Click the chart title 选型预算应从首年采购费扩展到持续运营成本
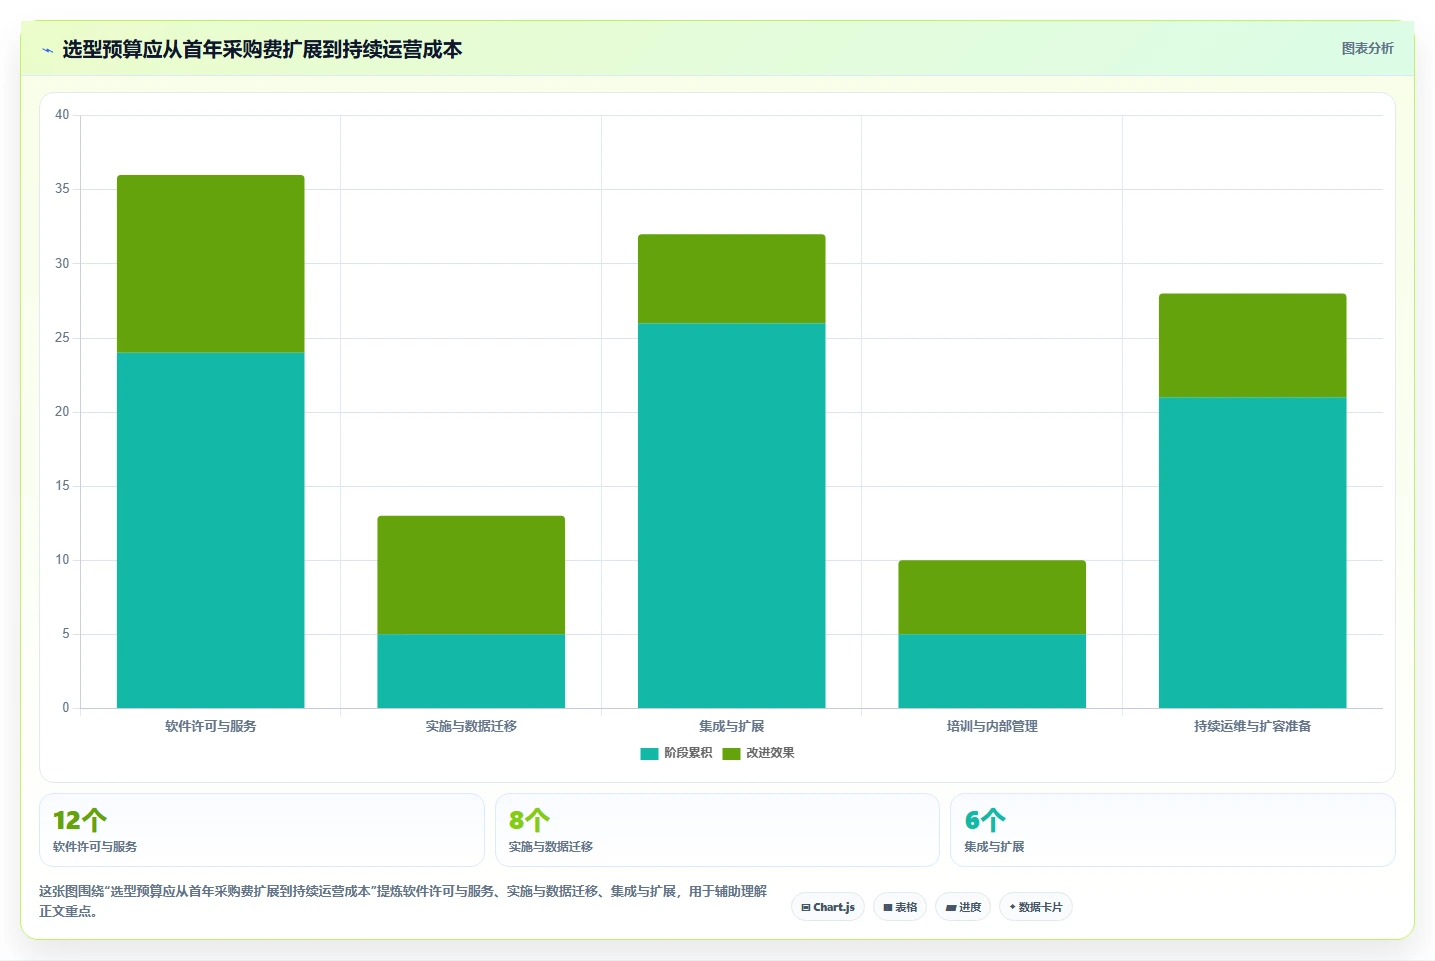The width and height of the screenshot is (1435, 961). click(x=262, y=49)
